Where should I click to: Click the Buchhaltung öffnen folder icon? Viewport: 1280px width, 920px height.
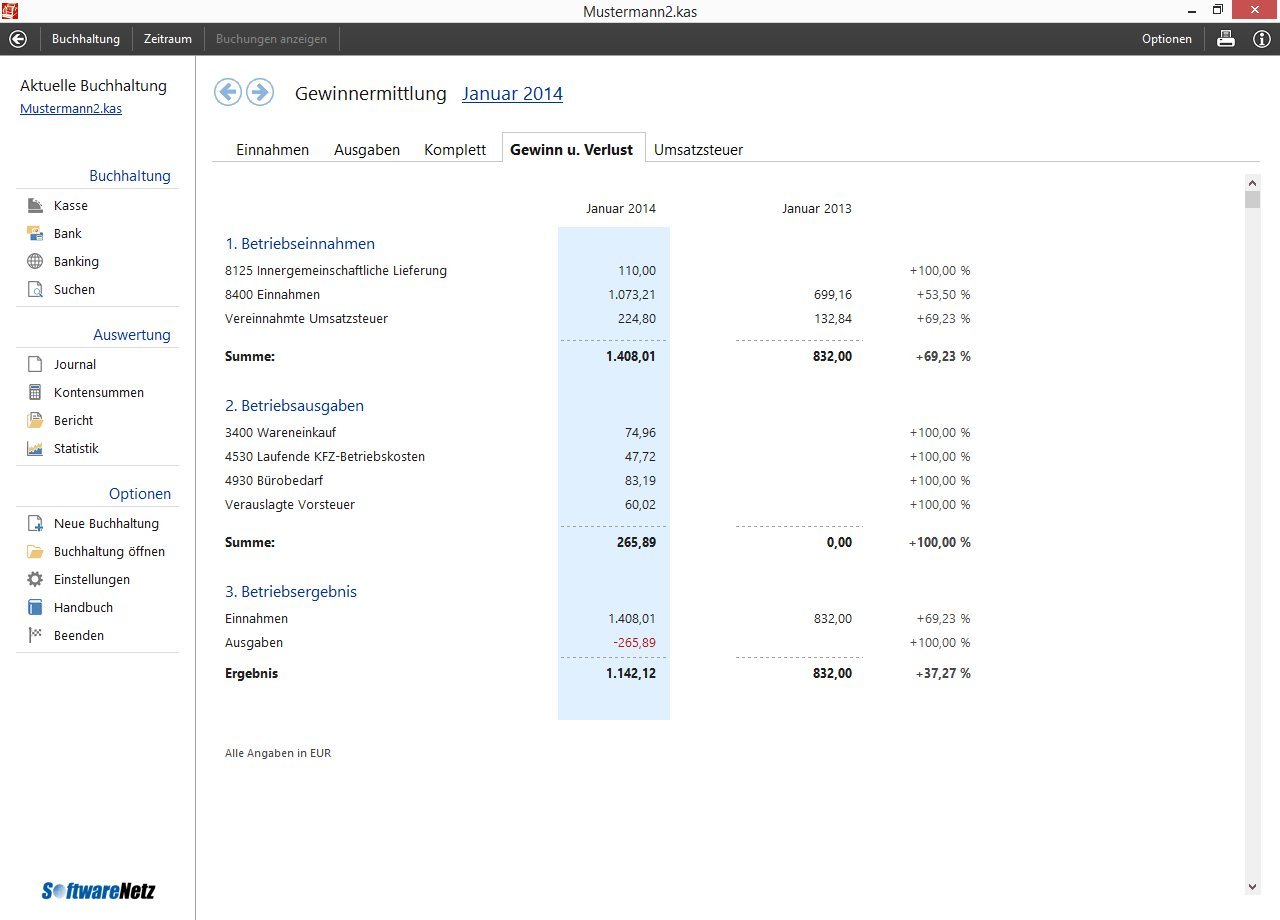point(35,551)
